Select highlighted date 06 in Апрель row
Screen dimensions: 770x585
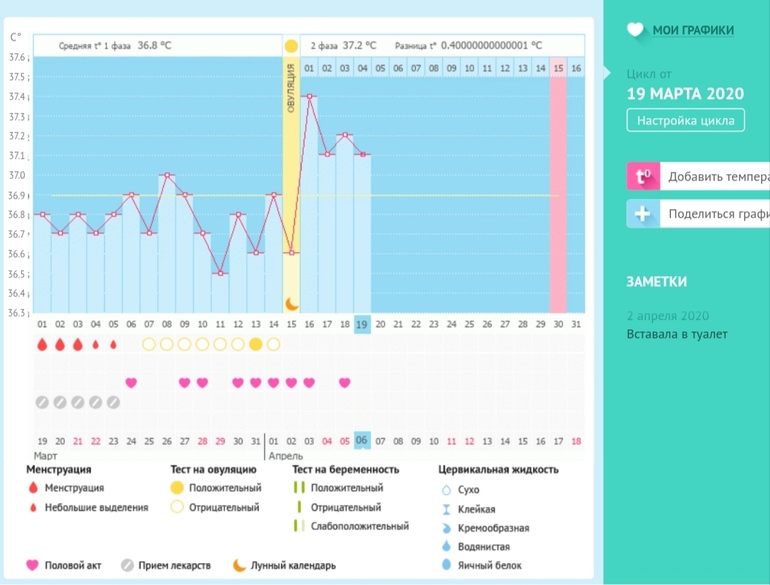pyautogui.click(x=362, y=441)
